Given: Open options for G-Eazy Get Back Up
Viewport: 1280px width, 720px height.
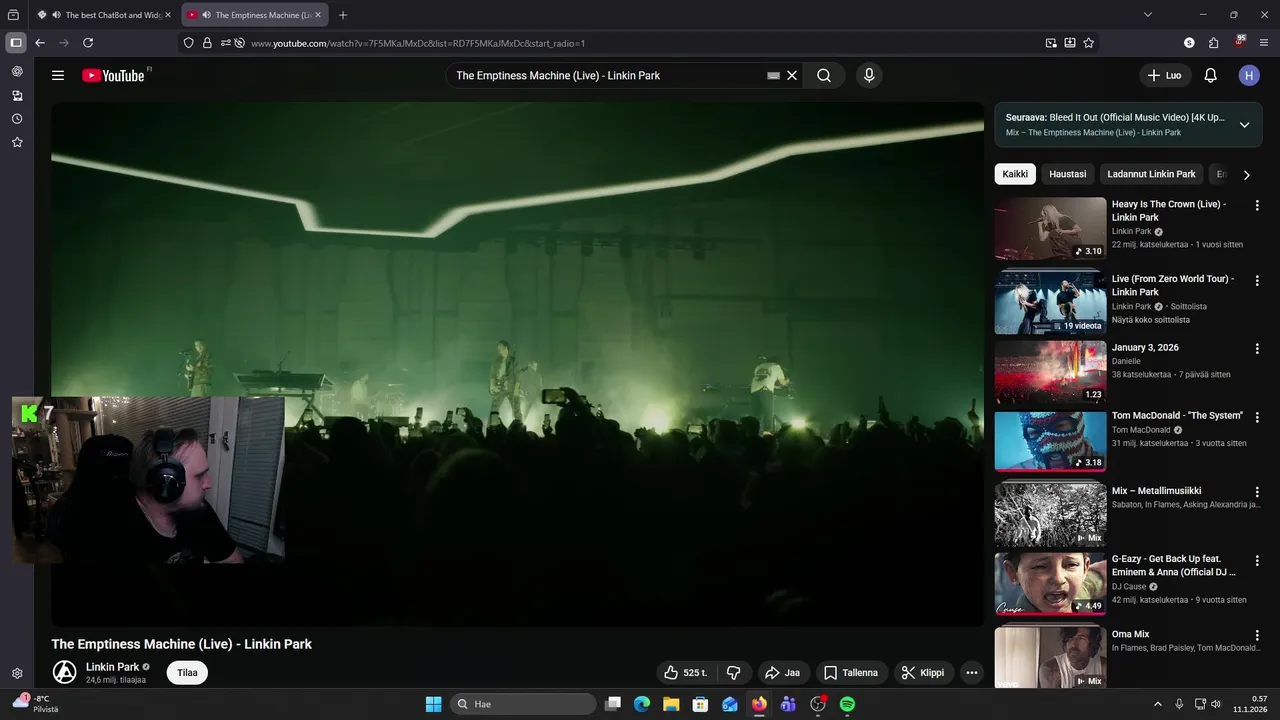Looking at the screenshot, I should [1257, 561].
